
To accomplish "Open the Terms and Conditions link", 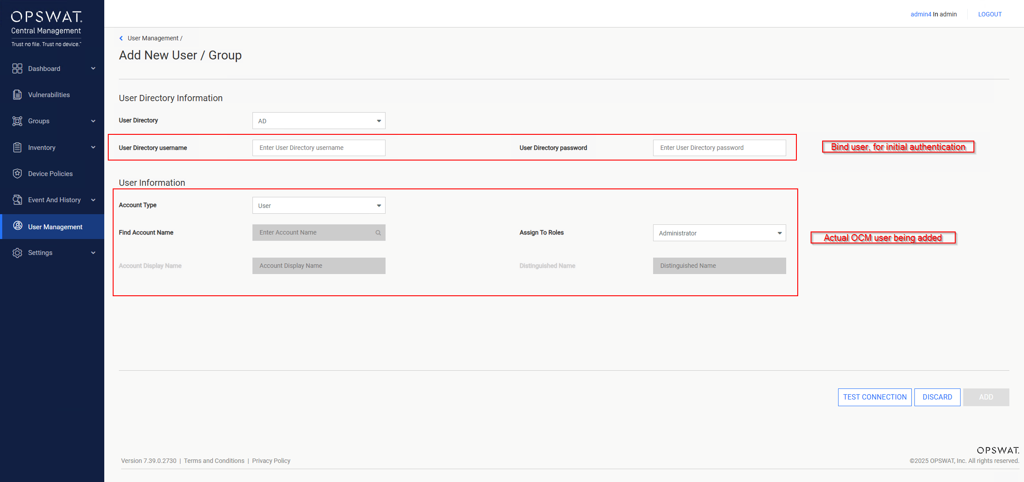I will click(x=214, y=461).
